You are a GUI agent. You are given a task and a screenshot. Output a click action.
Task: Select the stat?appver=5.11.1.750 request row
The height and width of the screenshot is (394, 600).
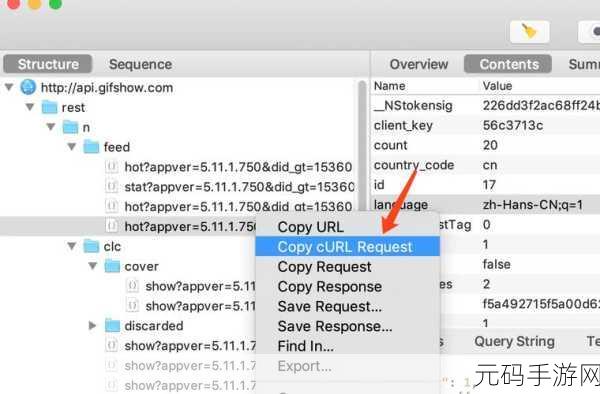pos(178,187)
